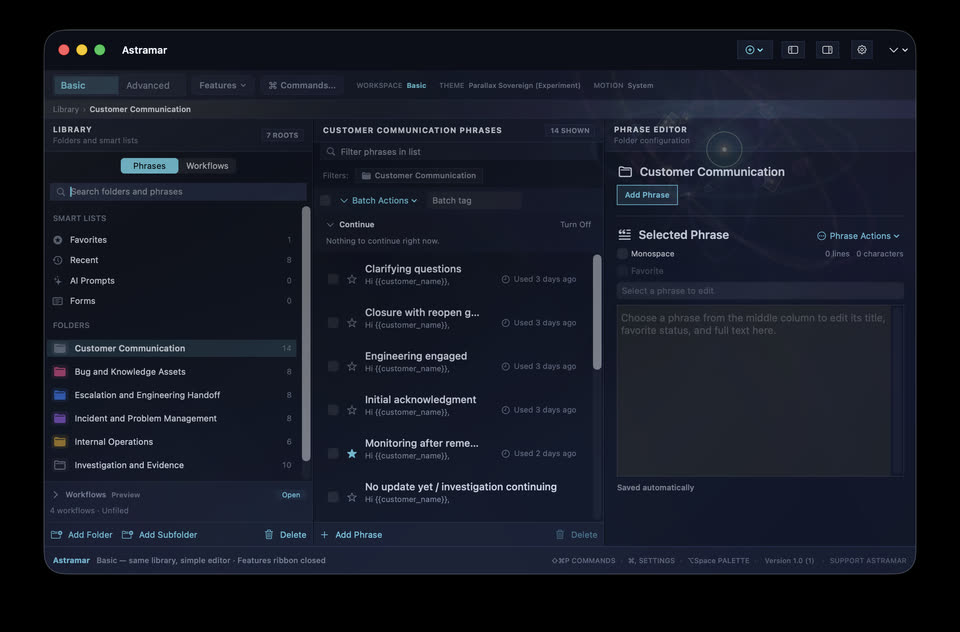Click the phrase list scrollbar
This screenshot has width=960, height=632.
[x=597, y=312]
